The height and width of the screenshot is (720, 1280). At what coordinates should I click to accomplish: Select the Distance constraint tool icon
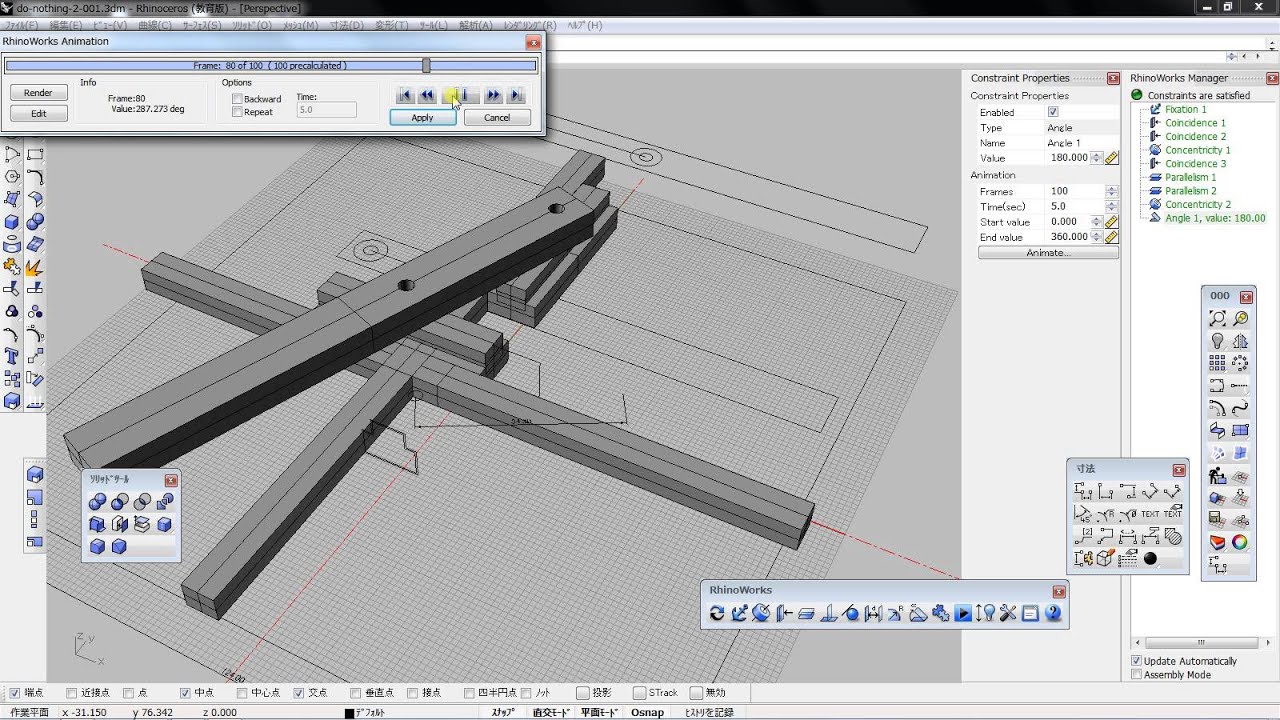tap(873, 613)
